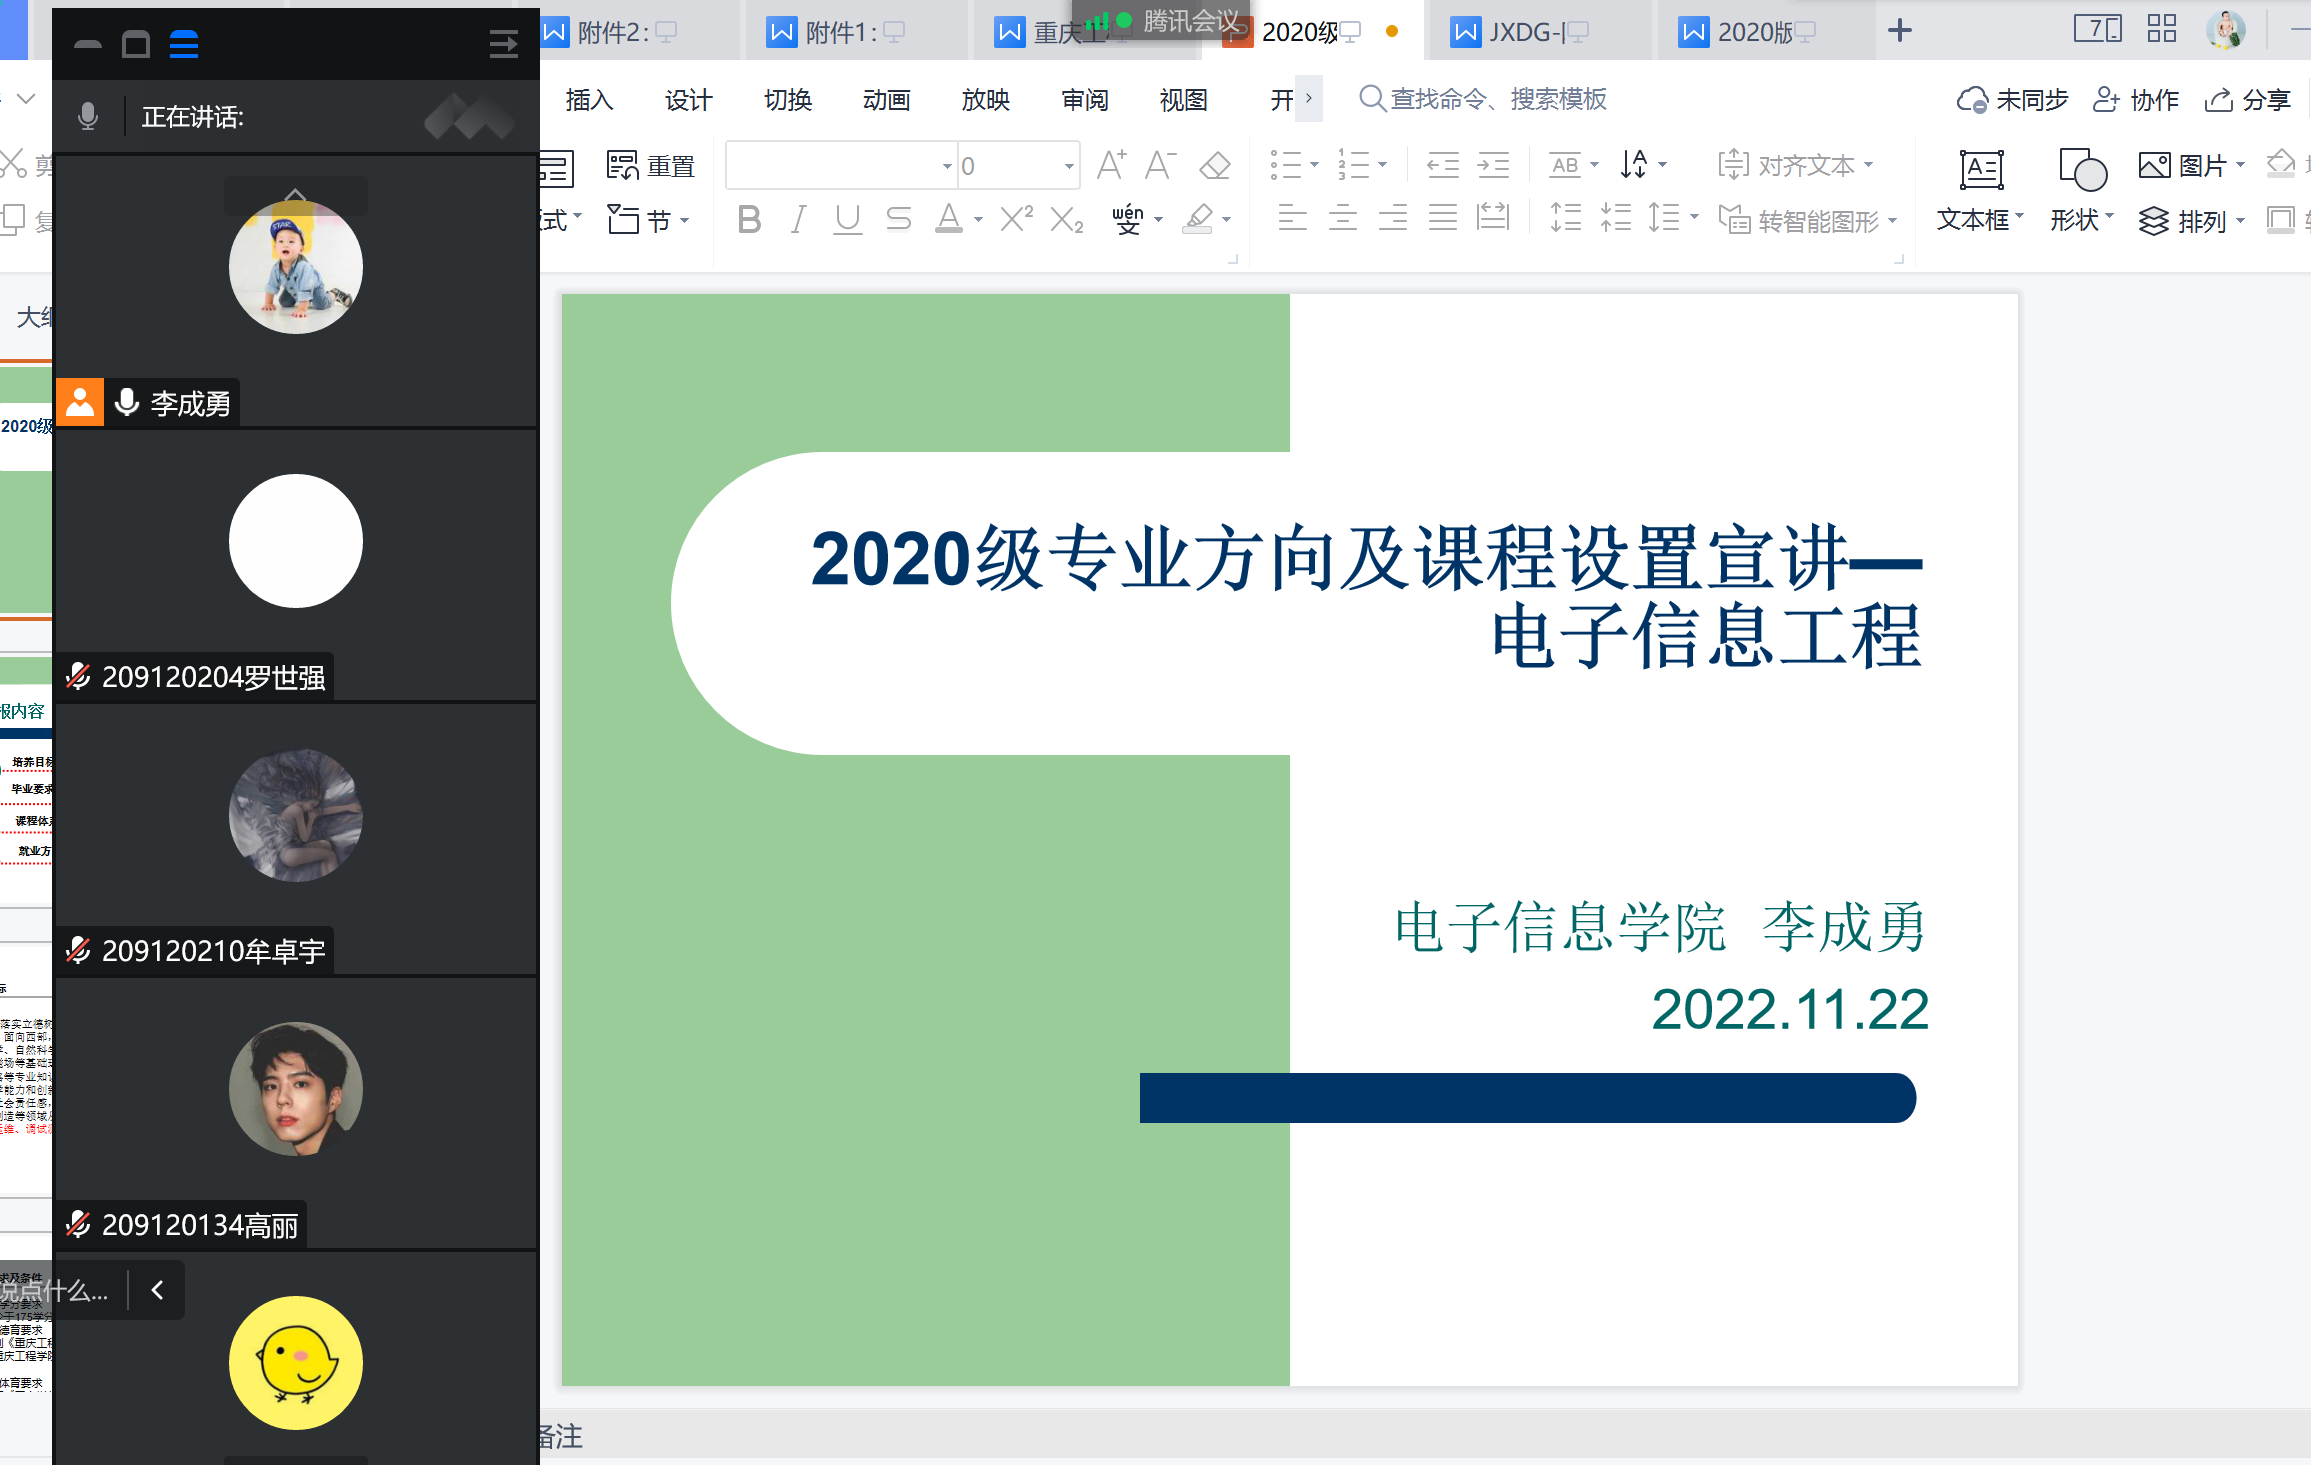Viewport: 2311px width, 1465px height.
Task: Toggle microphone next to 李成勇
Action: click(x=127, y=402)
